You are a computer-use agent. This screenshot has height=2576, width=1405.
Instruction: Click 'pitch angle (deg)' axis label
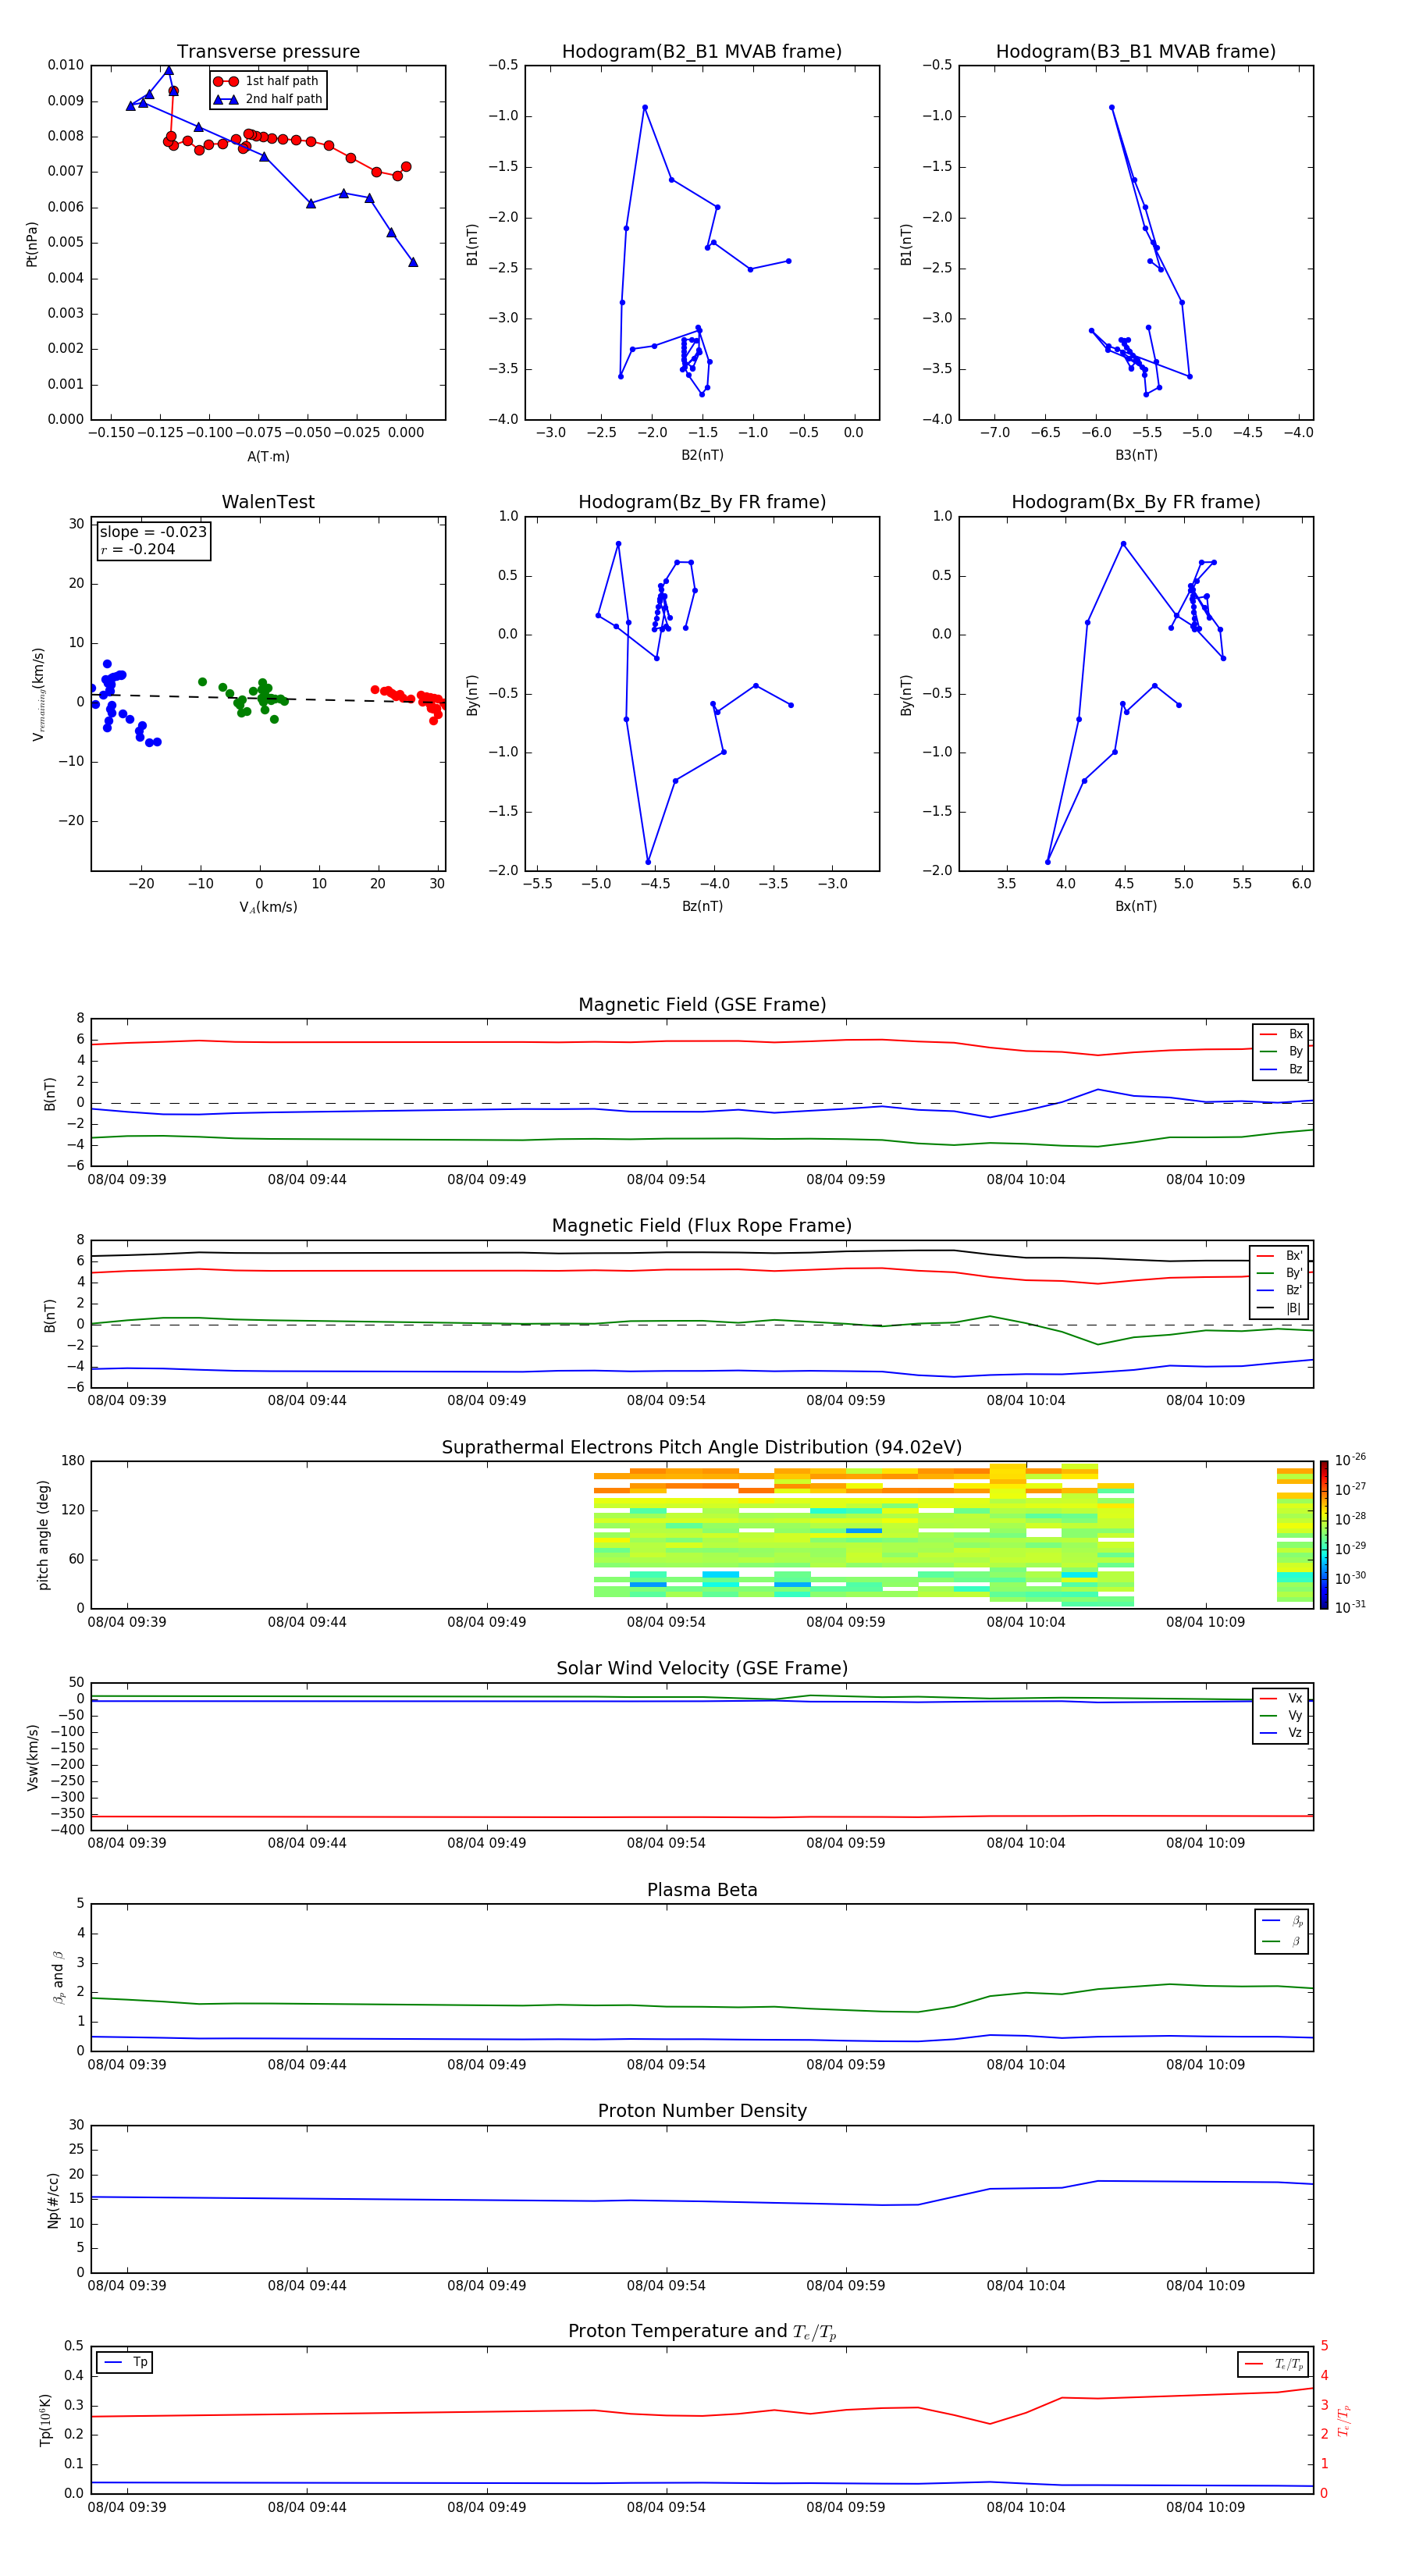(x=43, y=1535)
